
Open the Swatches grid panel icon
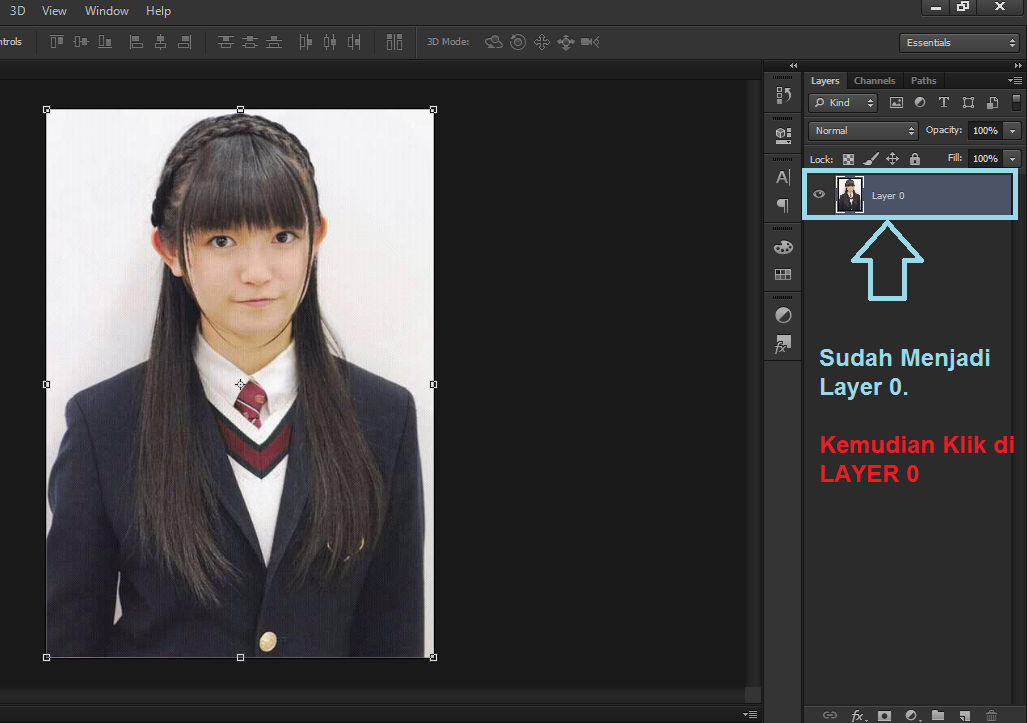(x=783, y=274)
